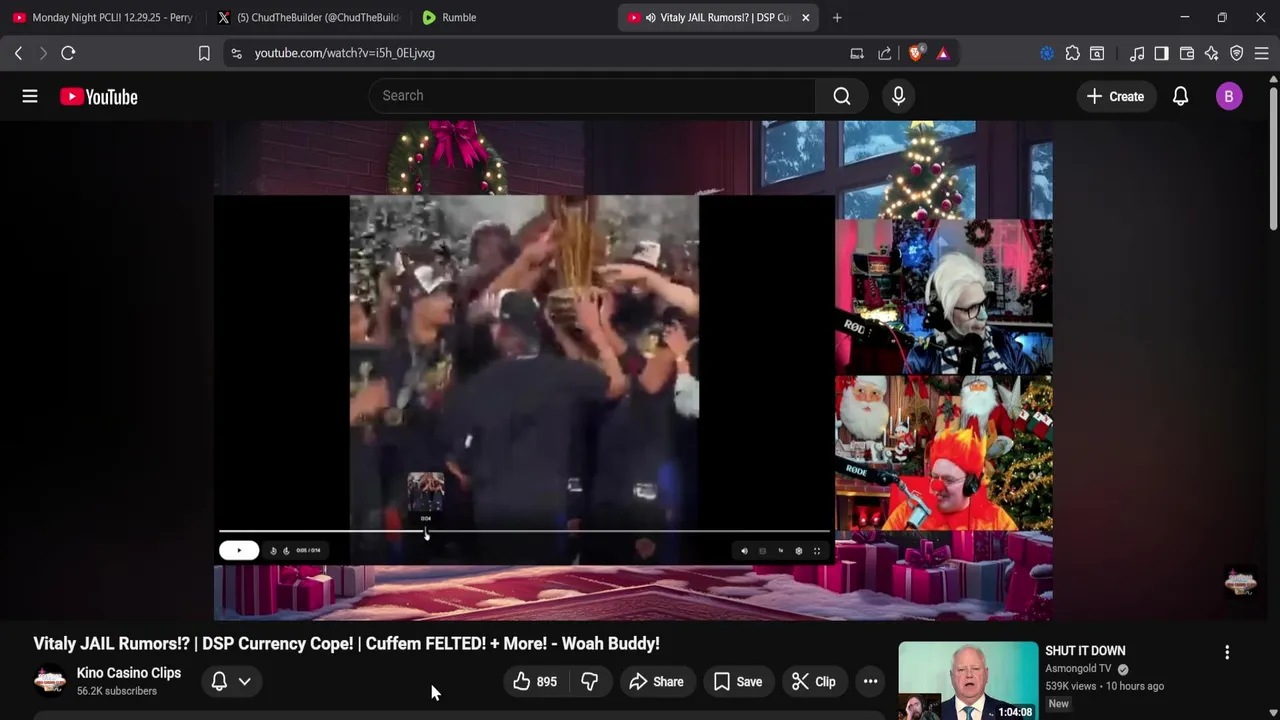Switch to Monday Night PCLII tab

[x=102, y=17]
